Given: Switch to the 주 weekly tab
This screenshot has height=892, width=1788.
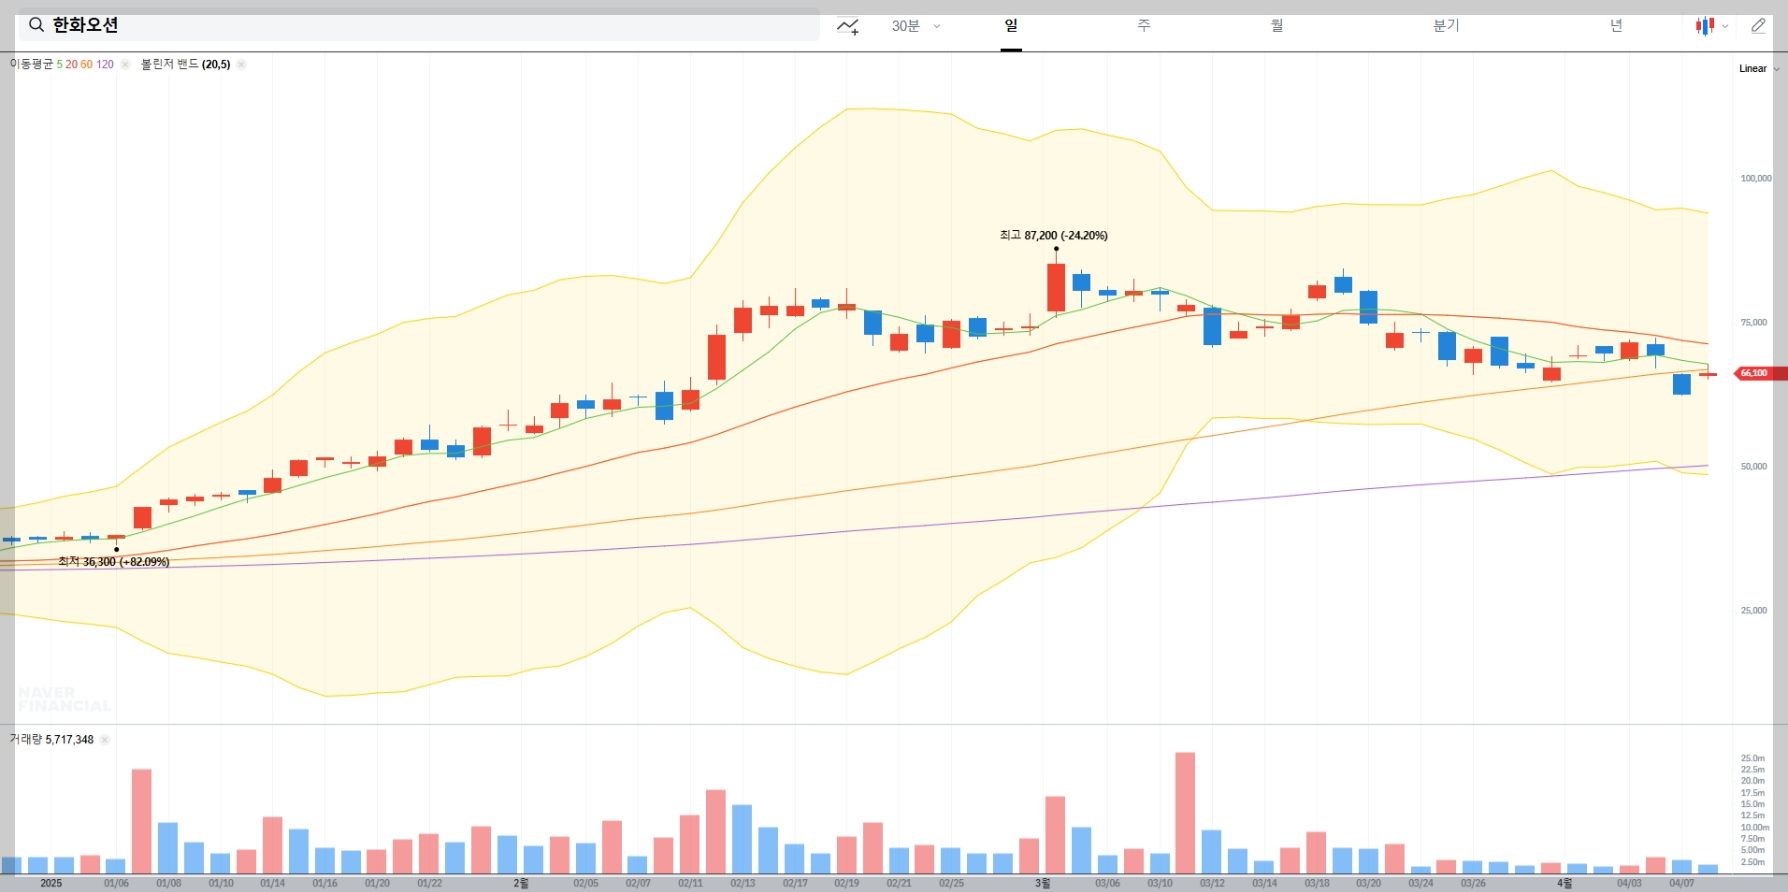Looking at the screenshot, I should pyautogui.click(x=1144, y=26).
